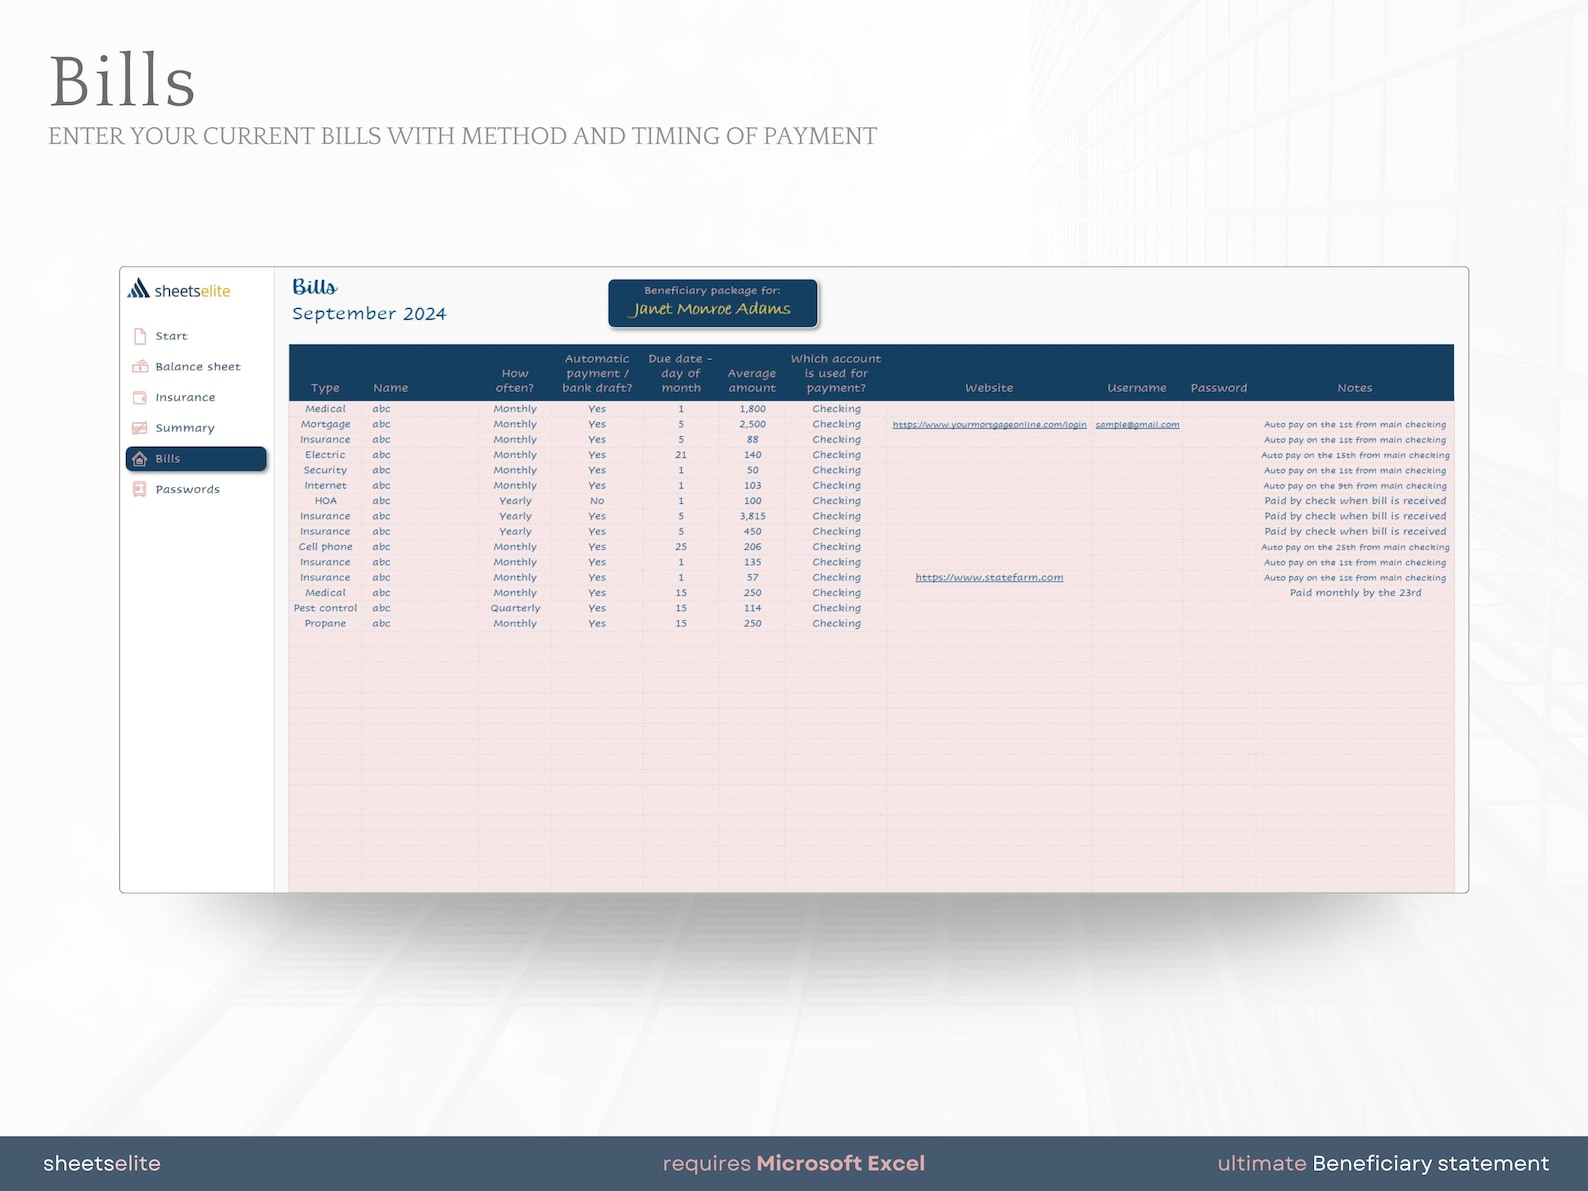Click the Password column header
Viewport: 1588px width, 1191px height.
click(x=1219, y=388)
